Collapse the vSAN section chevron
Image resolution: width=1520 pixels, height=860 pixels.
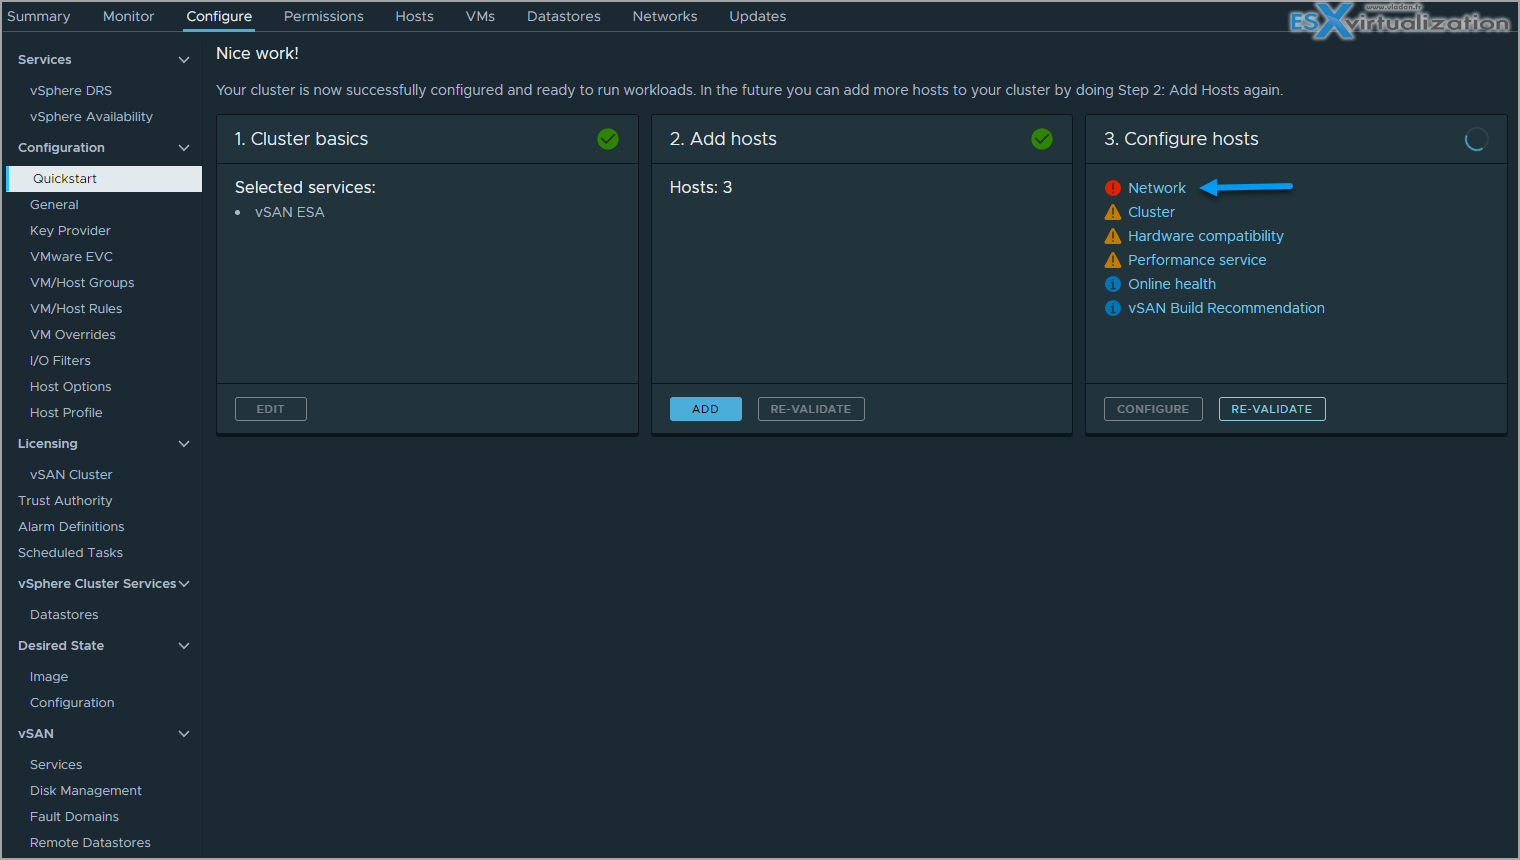tap(184, 734)
